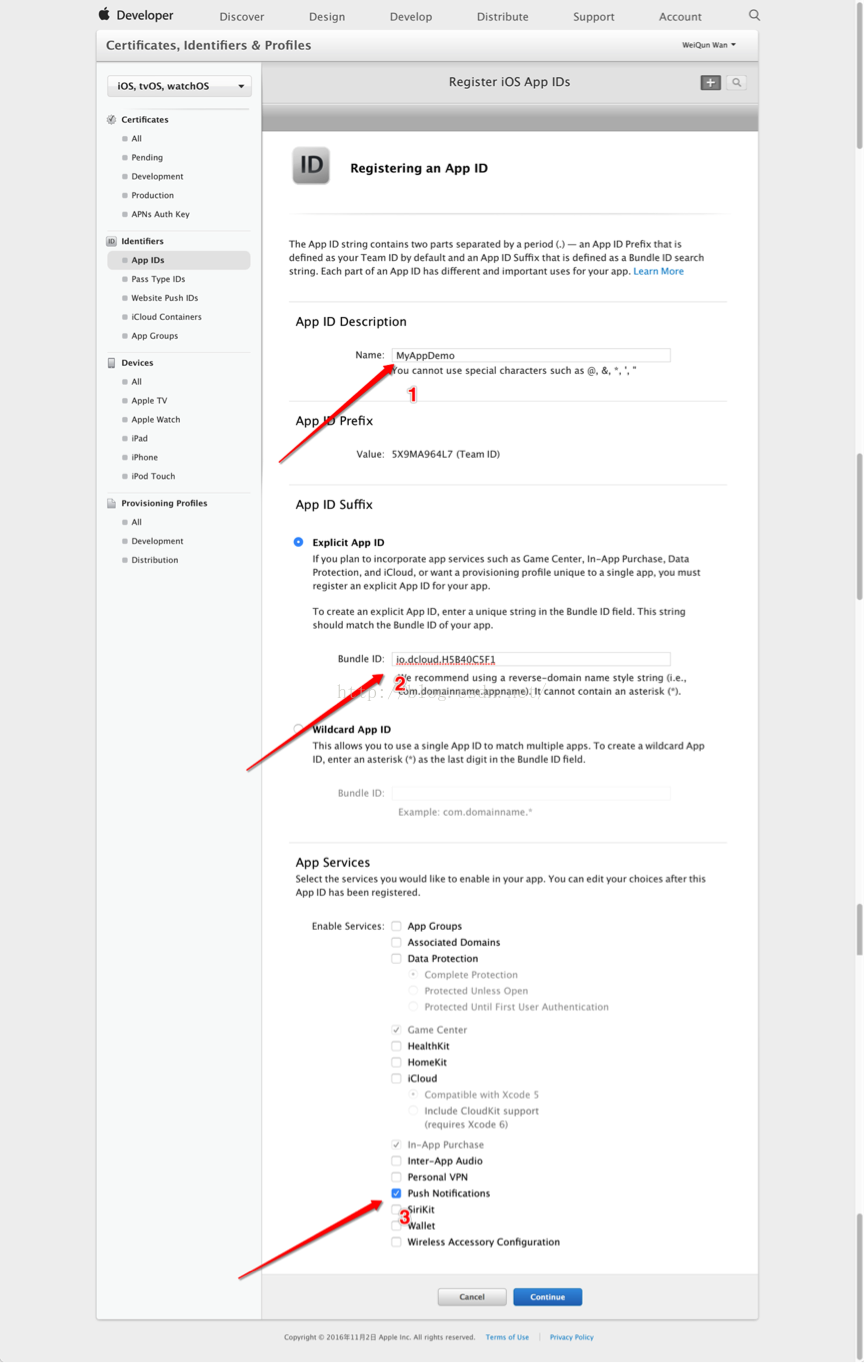Click the Provisioning Profiles section icon

[x=111, y=503]
